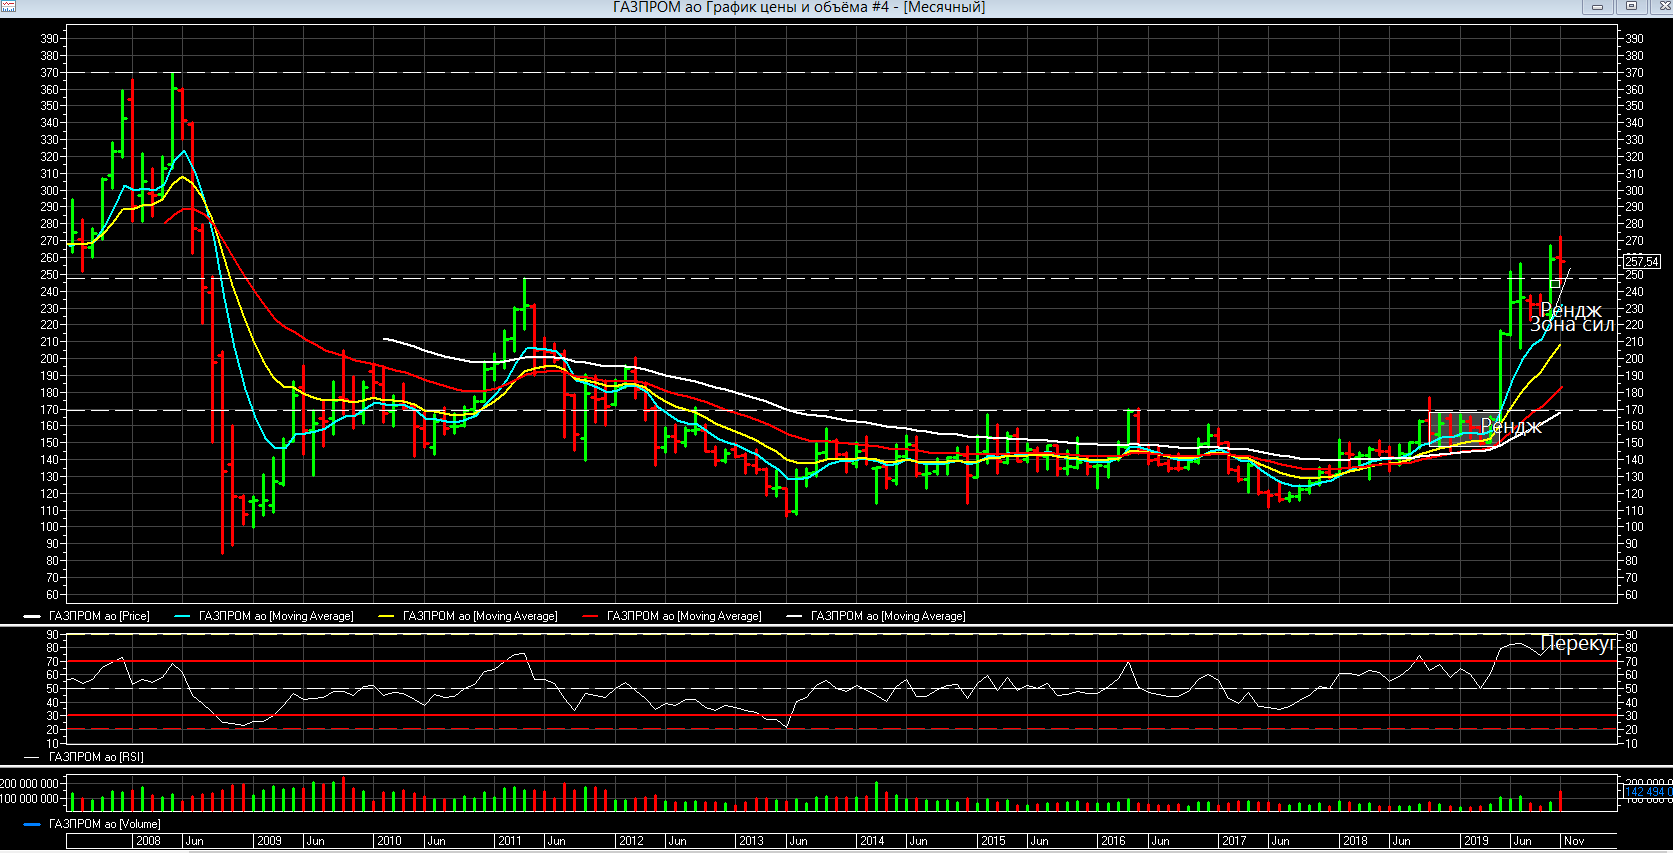Viewport: 1673px width, 853px height.
Task: Select the ГАЗПРОМ ао [Price] legend entry
Action: (x=87, y=616)
